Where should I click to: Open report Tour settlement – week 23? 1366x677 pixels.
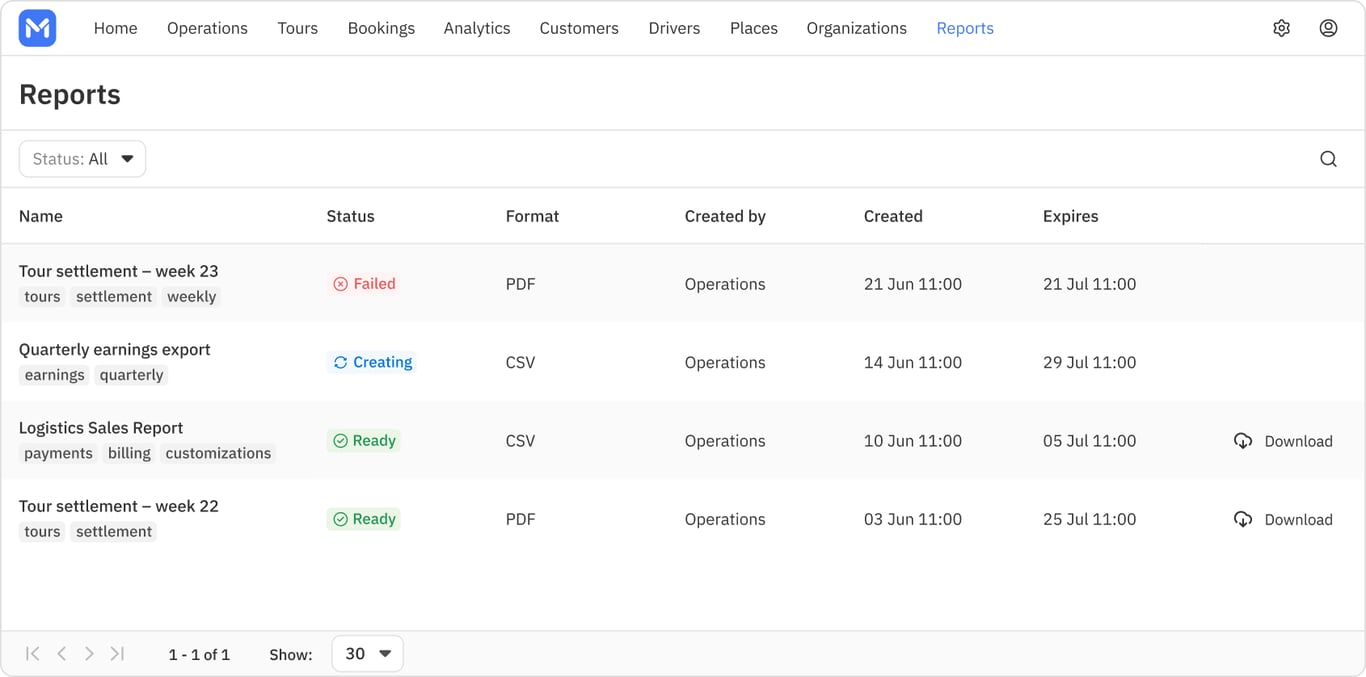[x=119, y=271]
